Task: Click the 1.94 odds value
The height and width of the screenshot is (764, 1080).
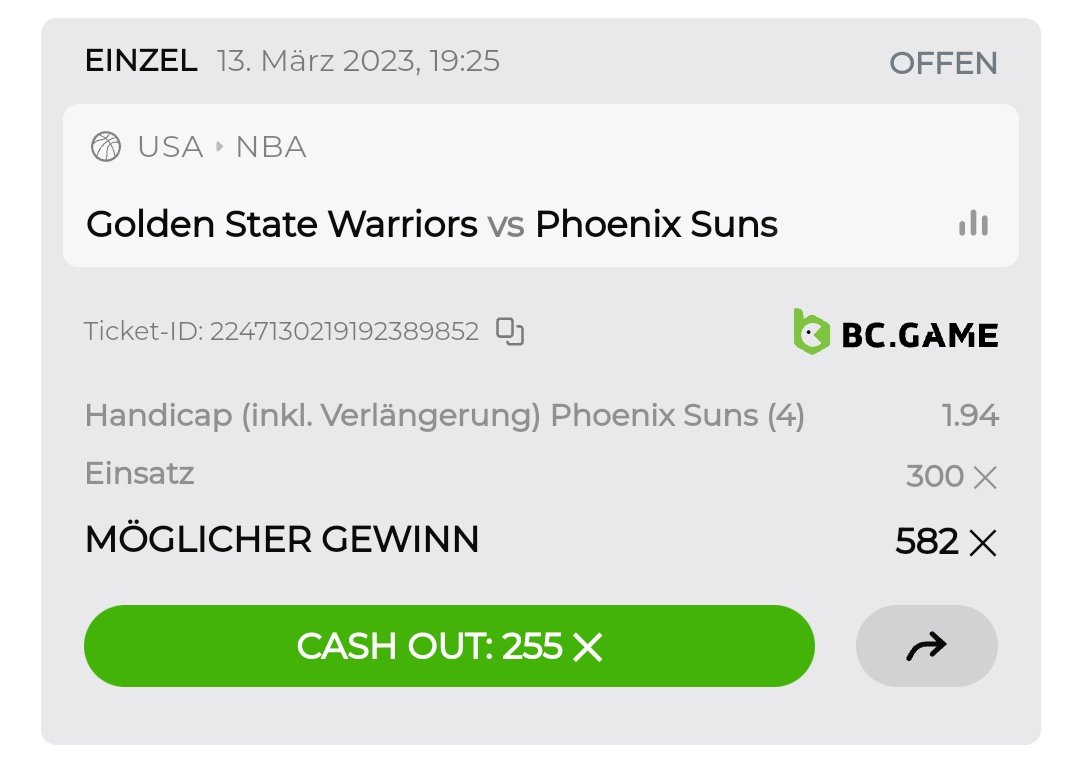Action: click(x=970, y=416)
